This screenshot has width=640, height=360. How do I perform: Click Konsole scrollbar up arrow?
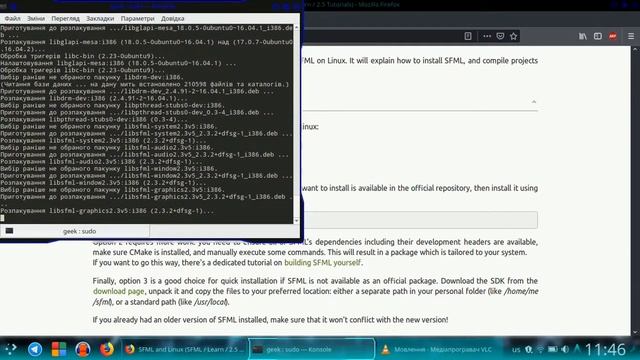tap(296, 27)
